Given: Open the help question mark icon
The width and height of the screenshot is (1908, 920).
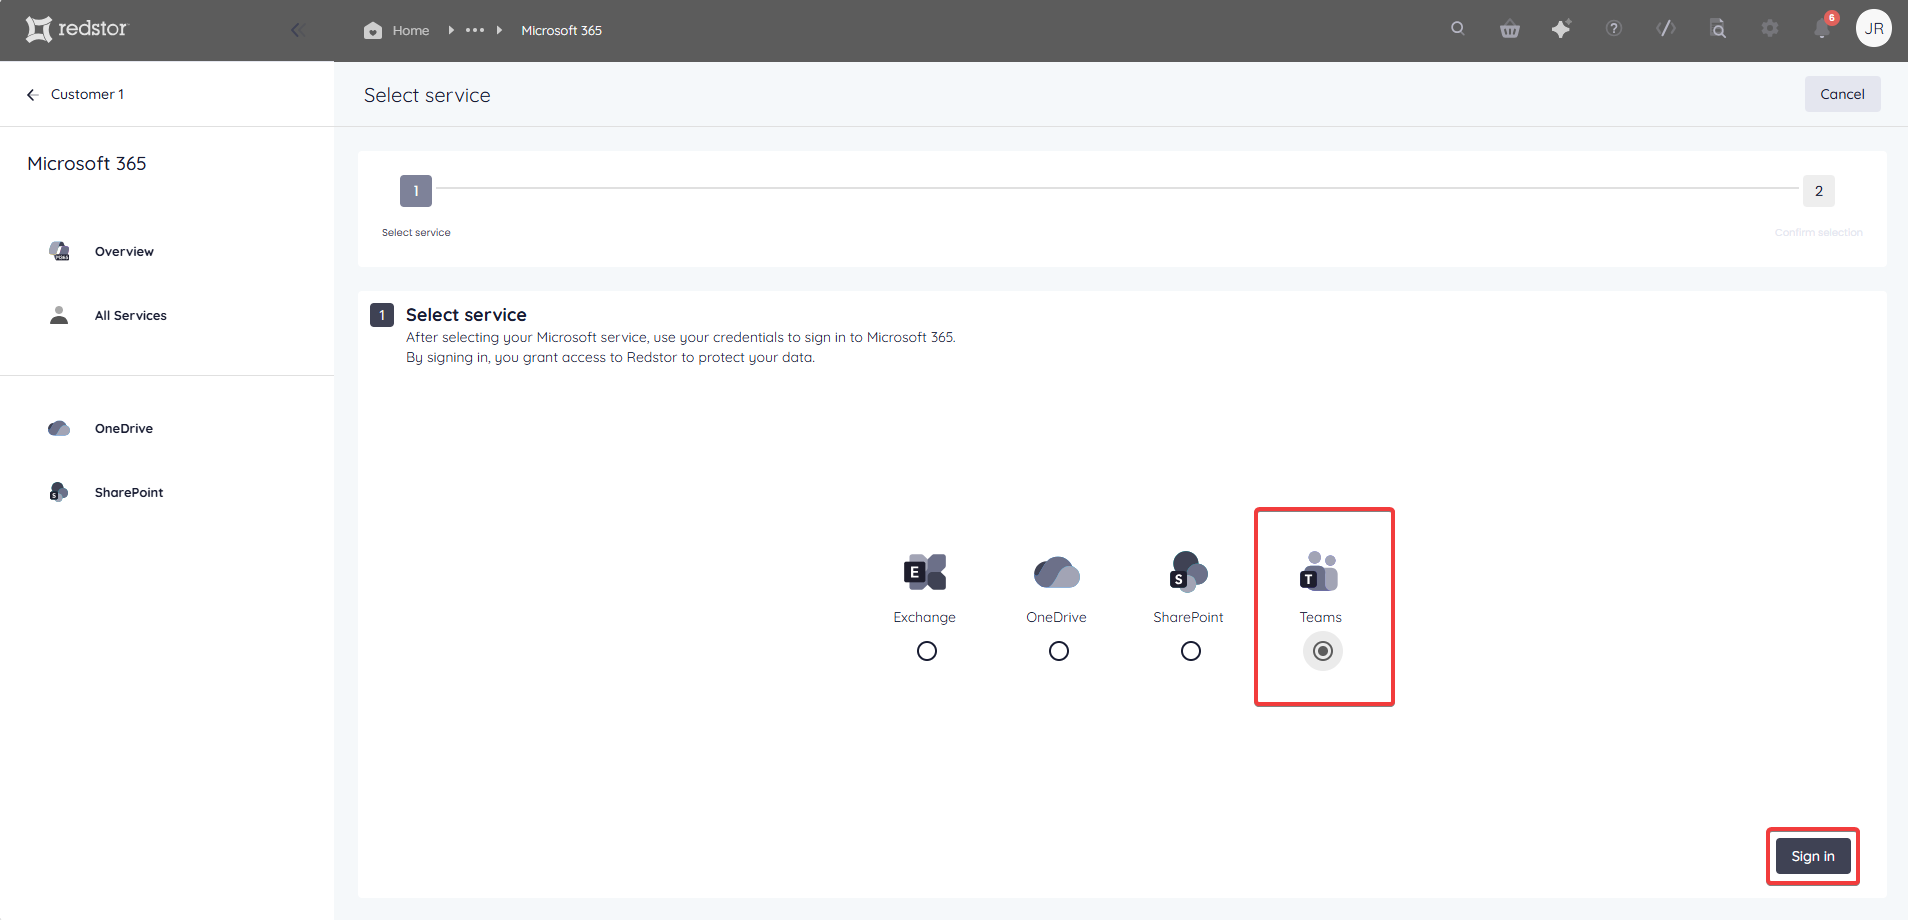Looking at the screenshot, I should coord(1614,29).
